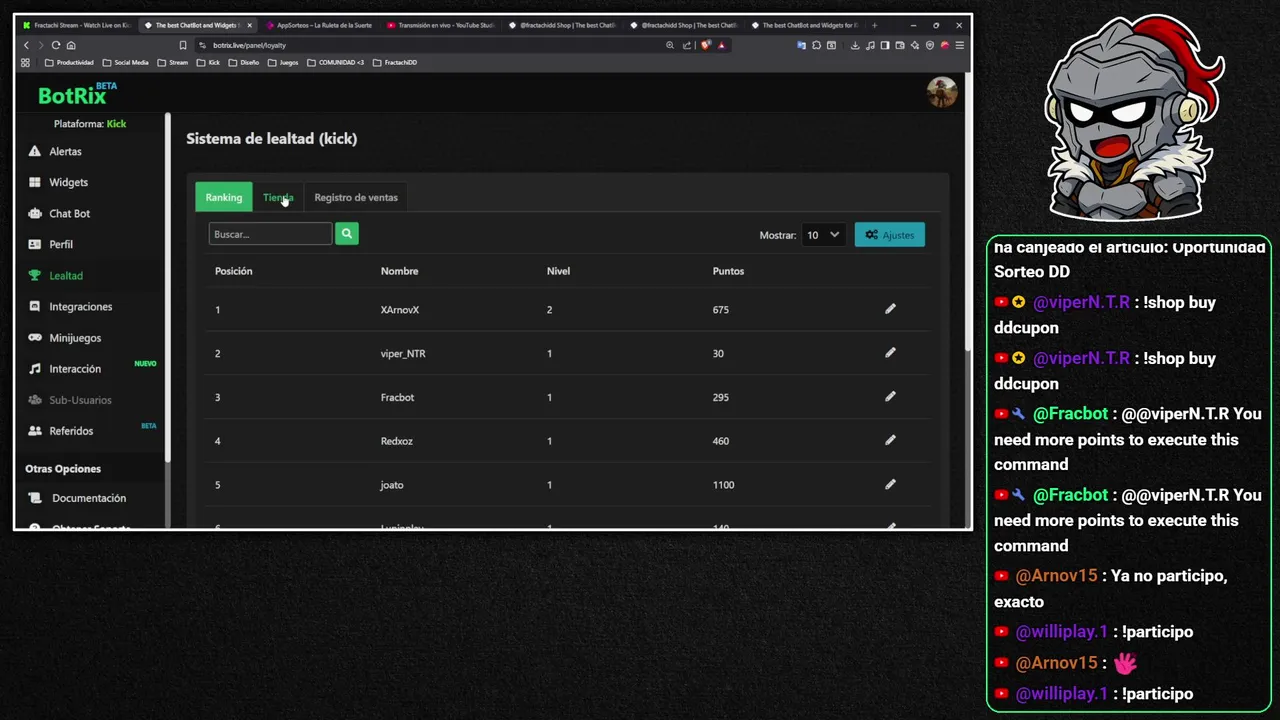Click the Nivel column header
Image resolution: width=1280 pixels, height=720 pixels.
point(558,271)
